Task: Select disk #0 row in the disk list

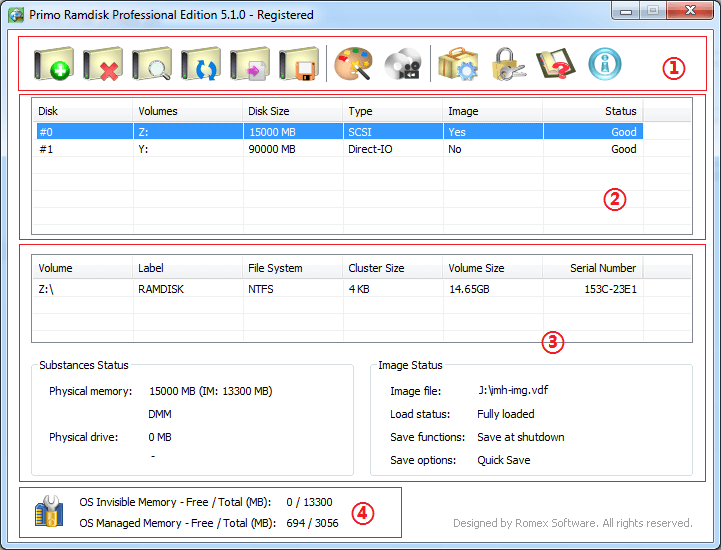Action: pos(340,132)
